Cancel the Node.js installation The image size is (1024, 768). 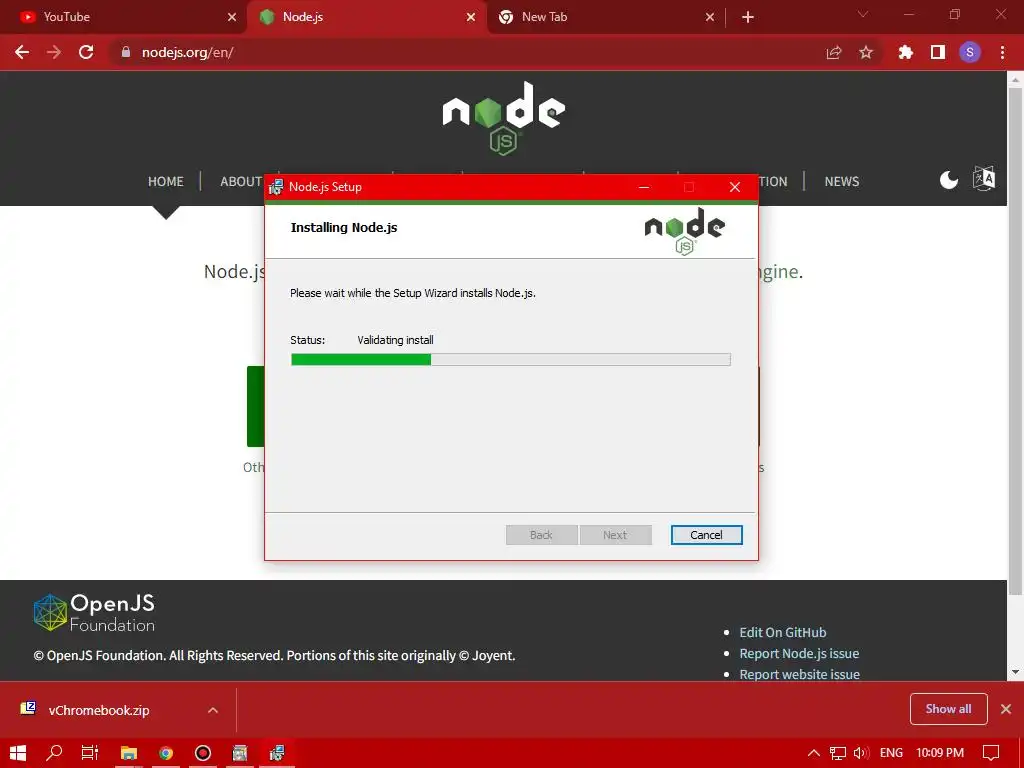pyautogui.click(x=707, y=535)
